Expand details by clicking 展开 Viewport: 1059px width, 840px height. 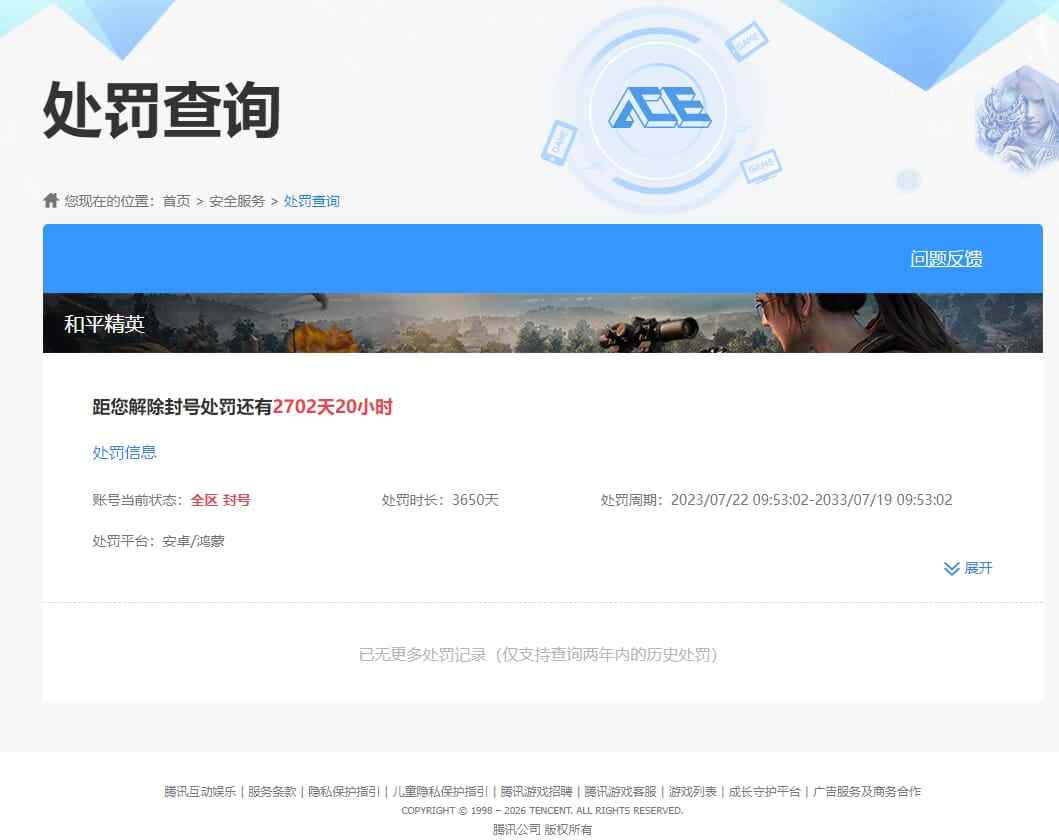click(975, 568)
